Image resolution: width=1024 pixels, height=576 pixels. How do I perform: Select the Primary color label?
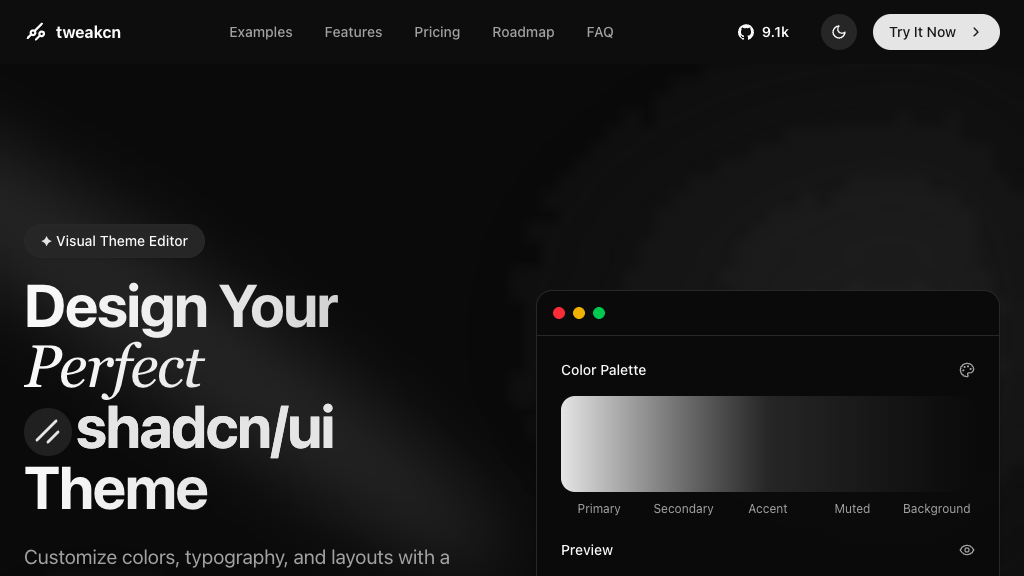tap(599, 509)
